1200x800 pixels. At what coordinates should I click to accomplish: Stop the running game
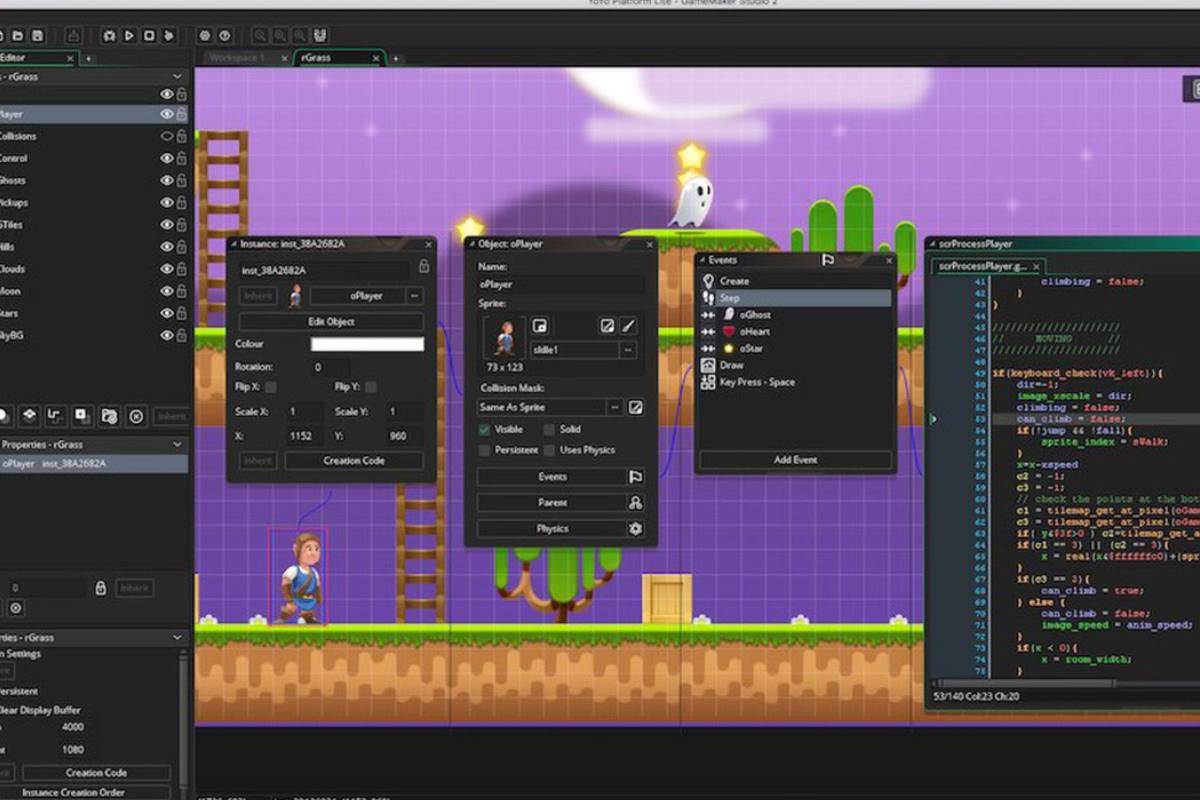click(149, 35)
